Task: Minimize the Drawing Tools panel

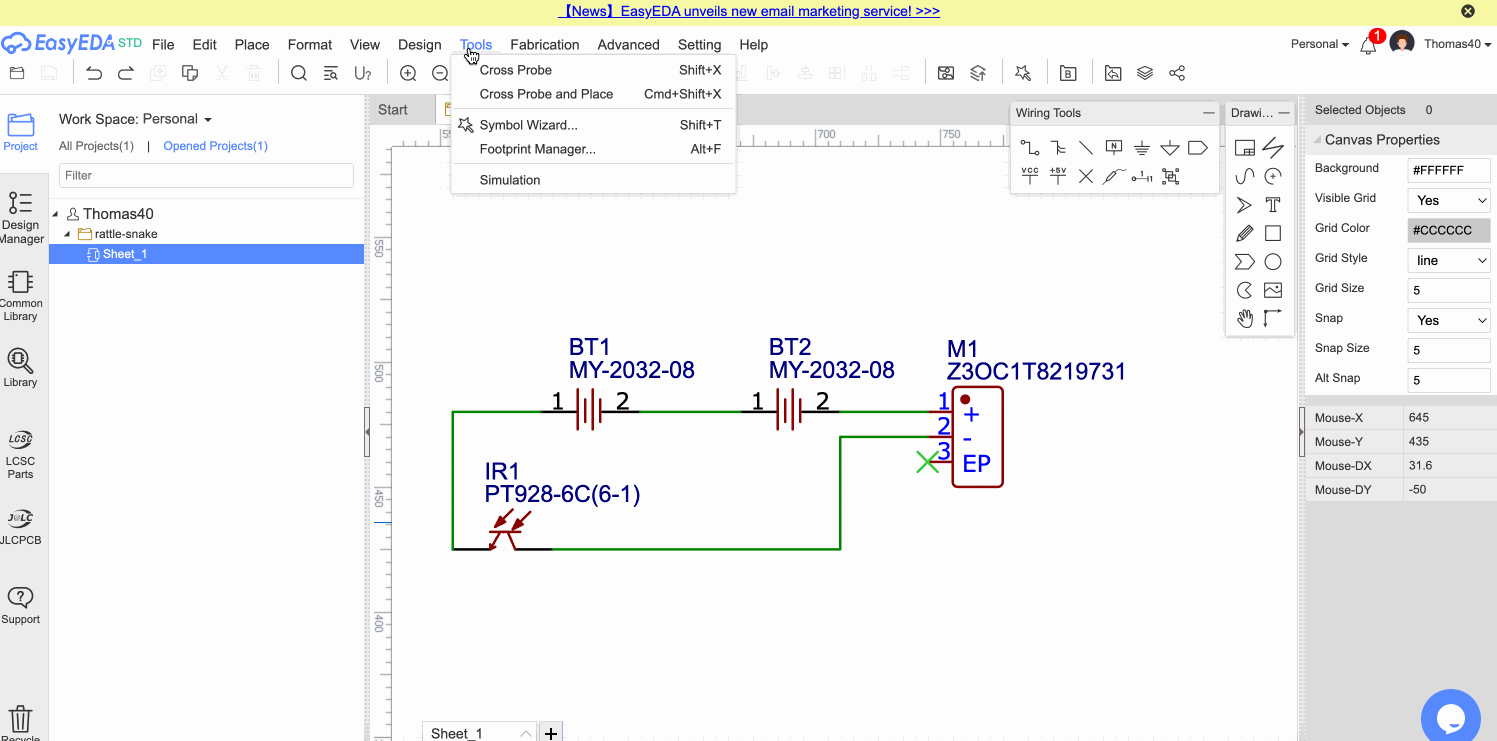Action: 1285,113
